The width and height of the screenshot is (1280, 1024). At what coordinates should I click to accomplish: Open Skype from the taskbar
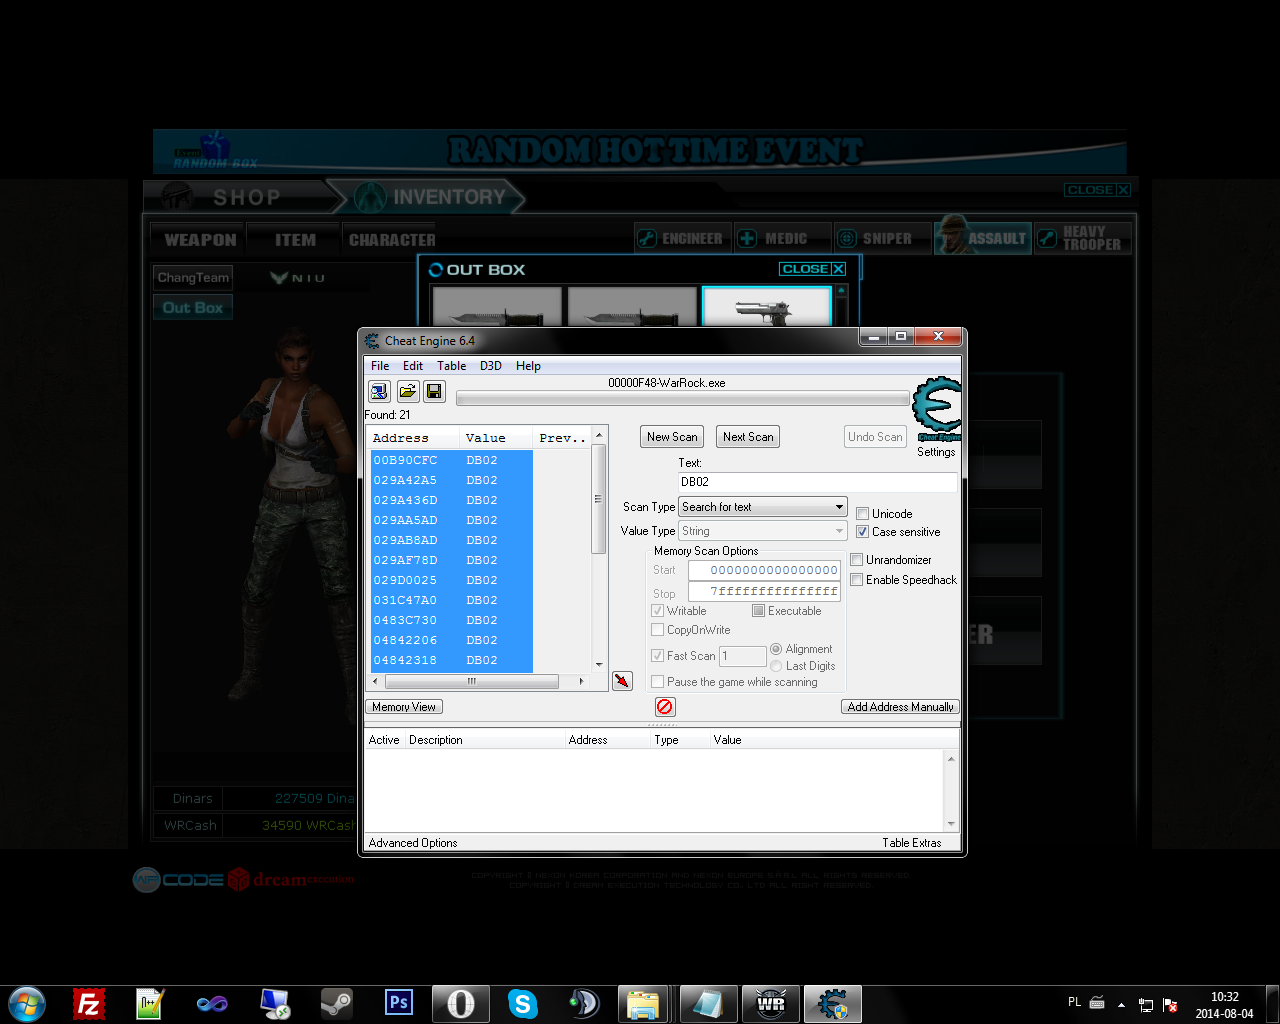[x=522, y=1004]
